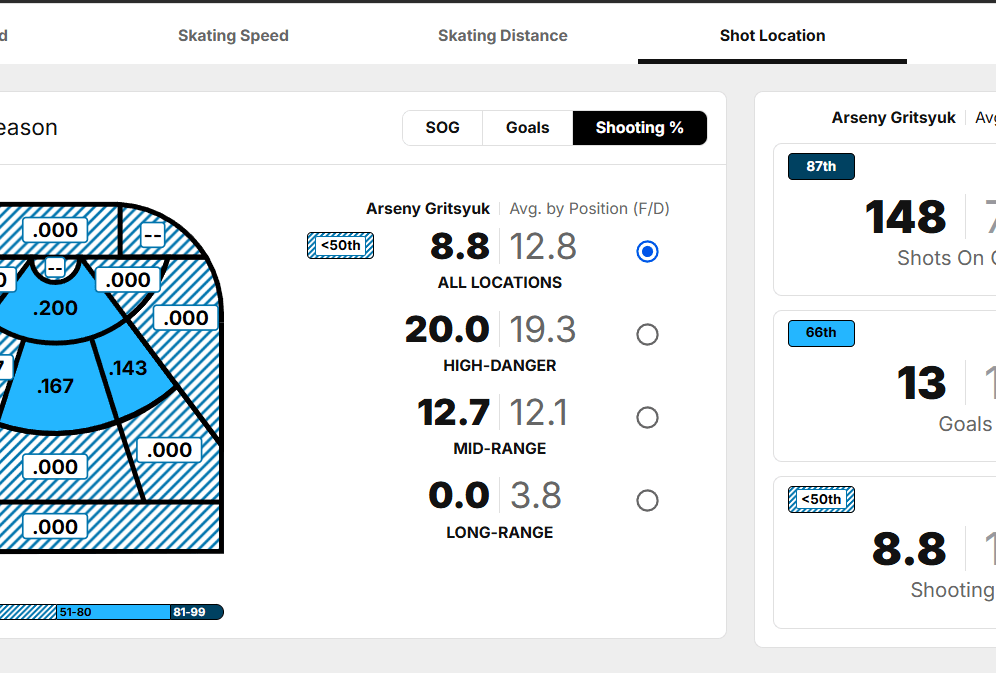Select the Long-Range radio option
This screenshot has height=673, width=996.
647,500
